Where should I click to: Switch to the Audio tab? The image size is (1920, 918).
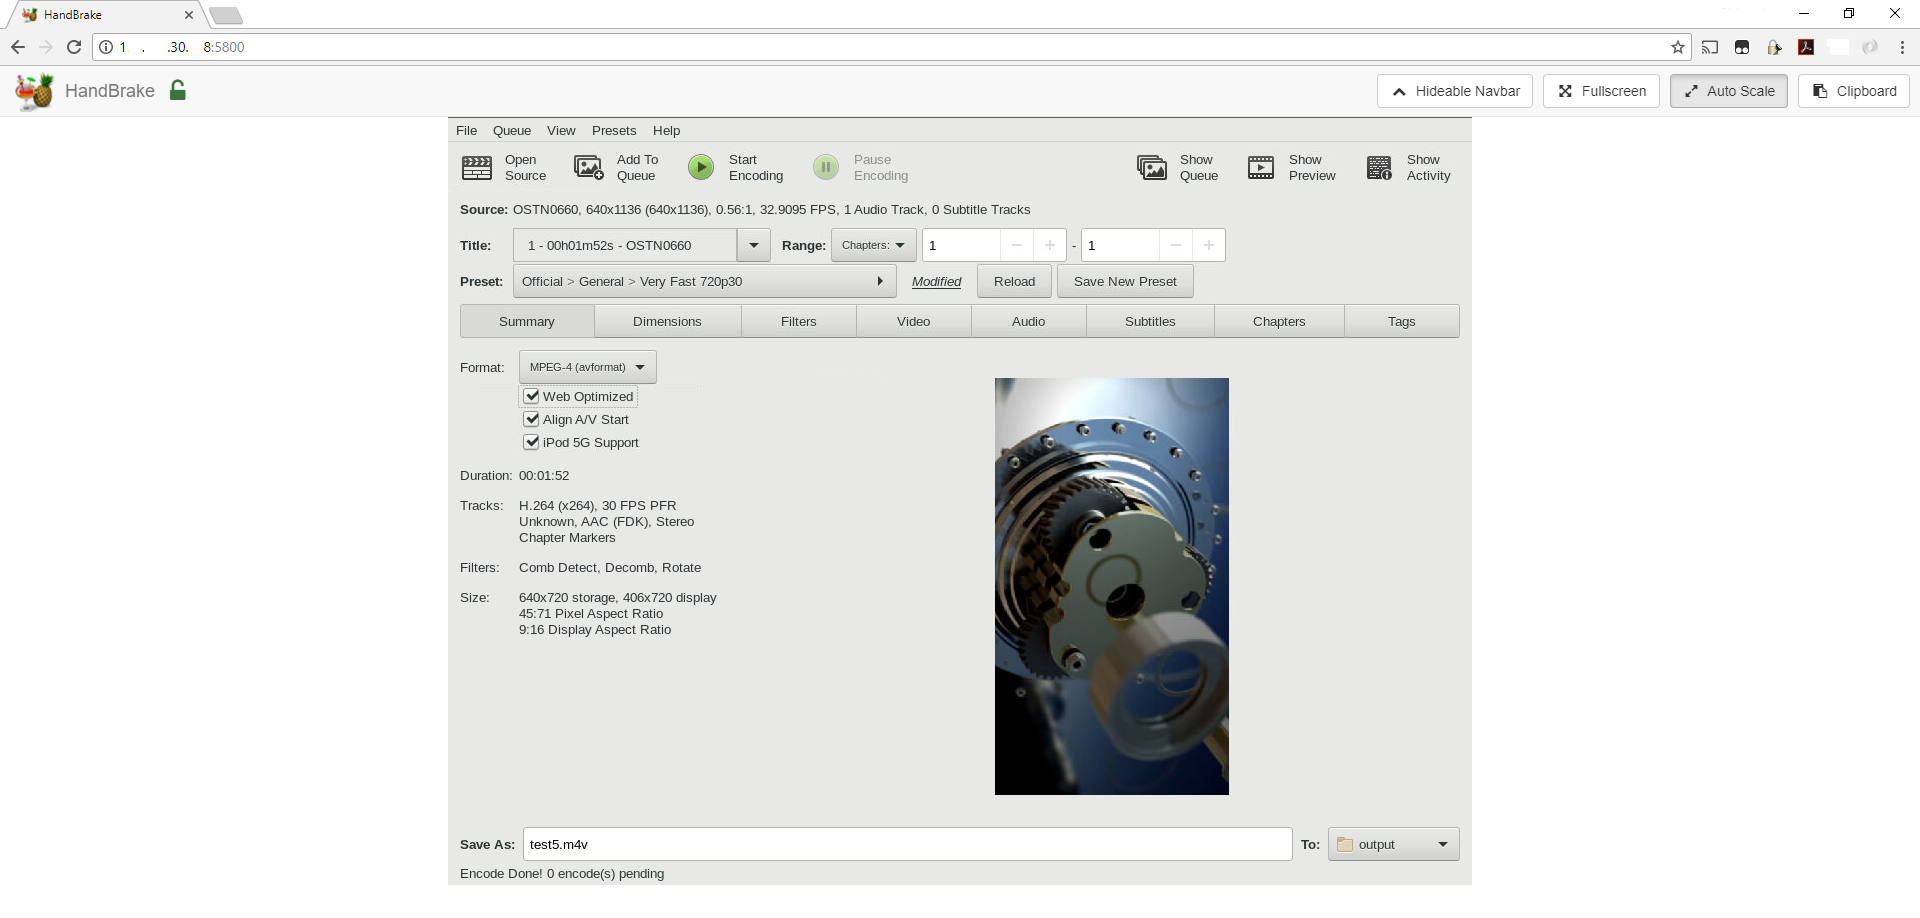click(1029, 322)
